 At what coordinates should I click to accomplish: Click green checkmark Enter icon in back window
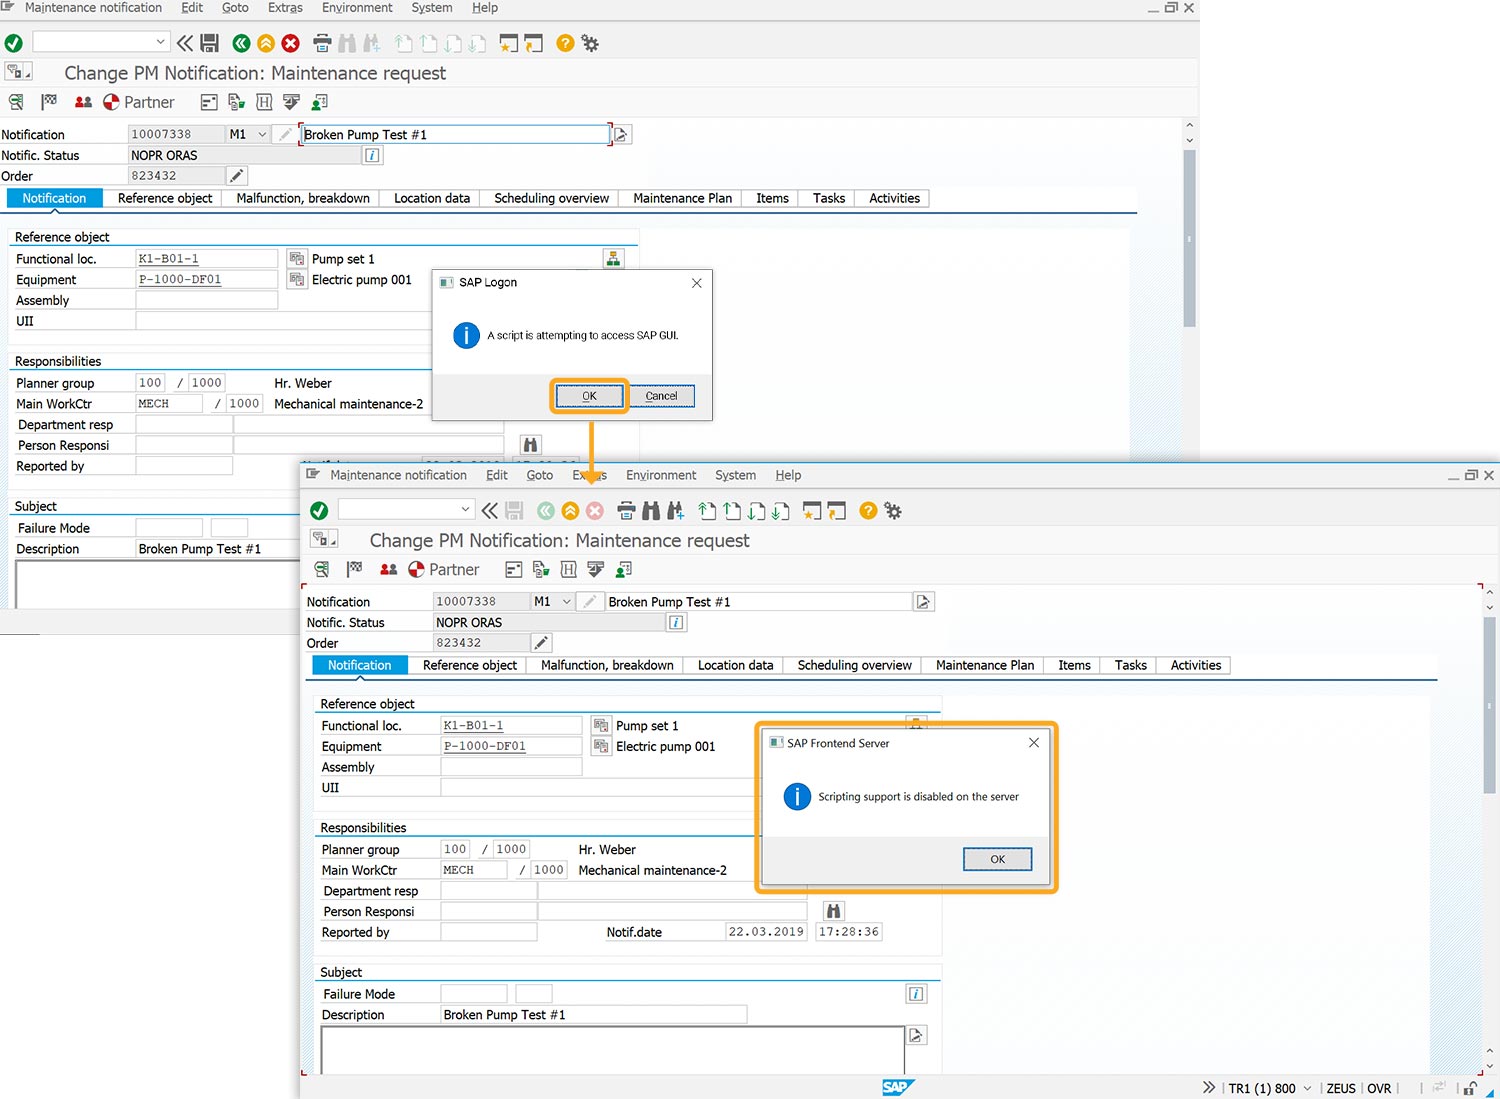pos(13,43)
